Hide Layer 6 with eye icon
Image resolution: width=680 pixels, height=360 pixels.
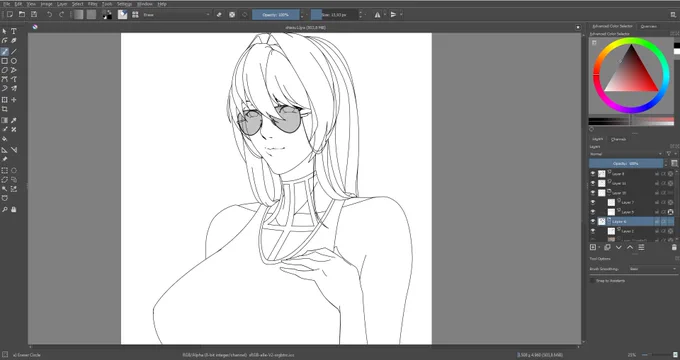pos(593,222)
